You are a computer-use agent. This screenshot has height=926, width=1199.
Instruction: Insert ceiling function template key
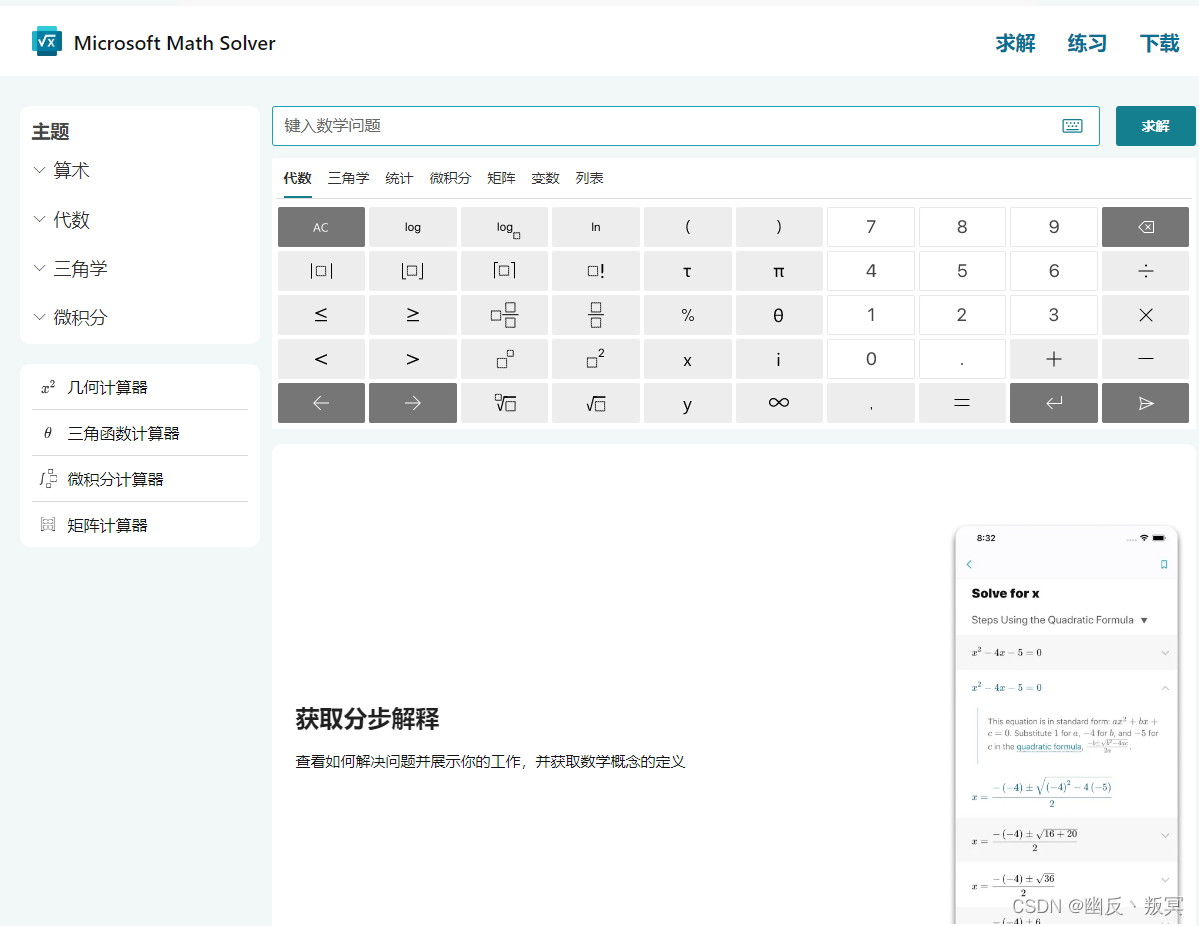(504, 271)
